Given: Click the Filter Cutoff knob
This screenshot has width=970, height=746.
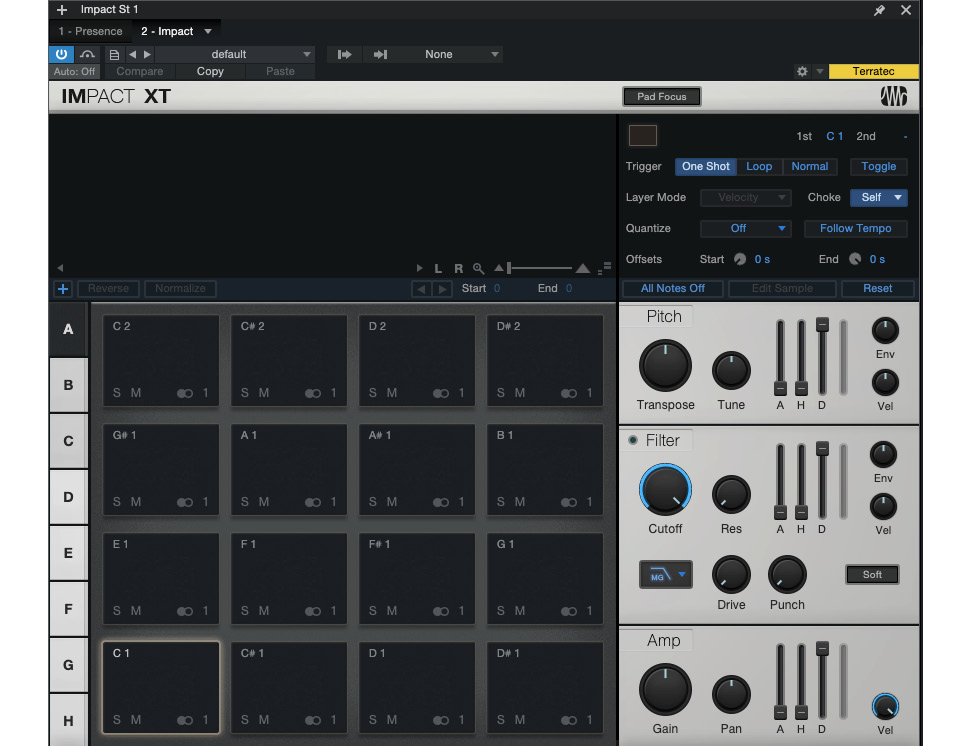Looking at the screenshot, I should tap(665, 490).
